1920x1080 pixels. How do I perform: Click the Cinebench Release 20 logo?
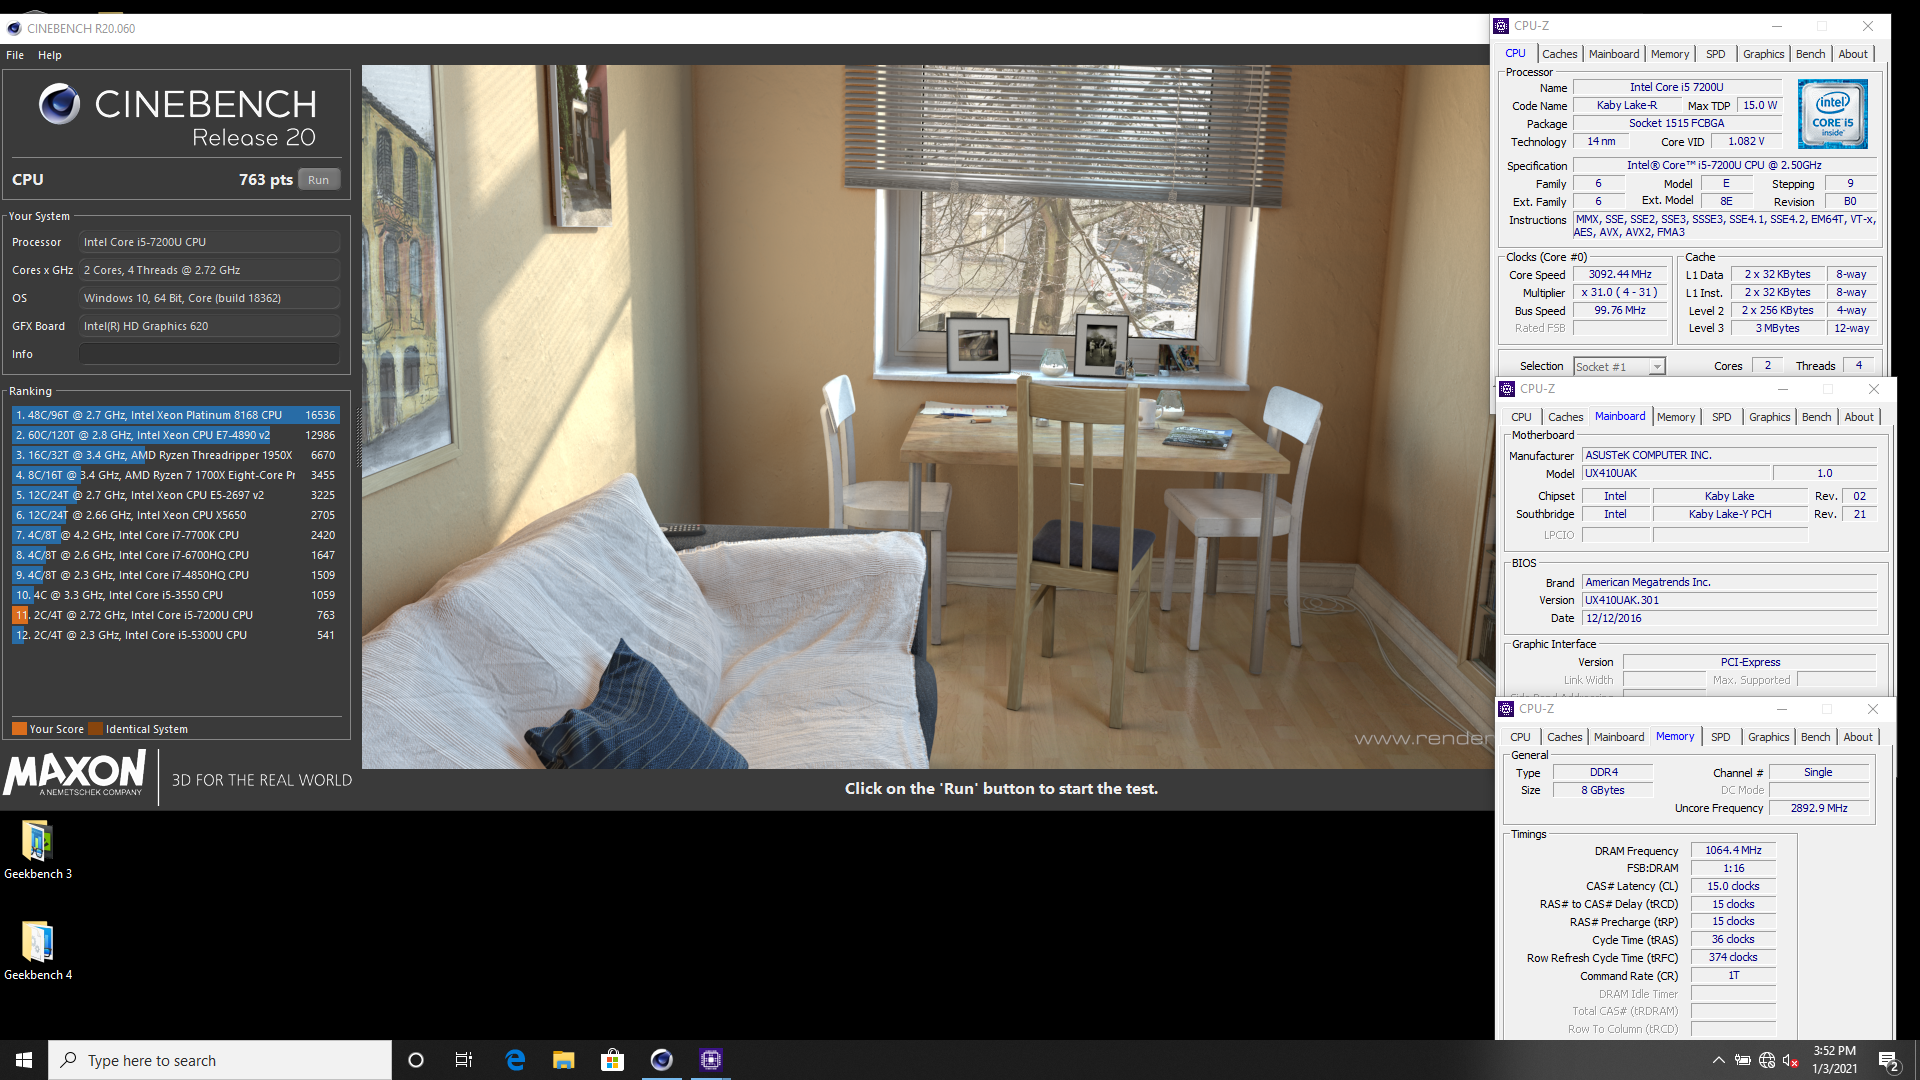pyautogui.click(x=178, y=117)
